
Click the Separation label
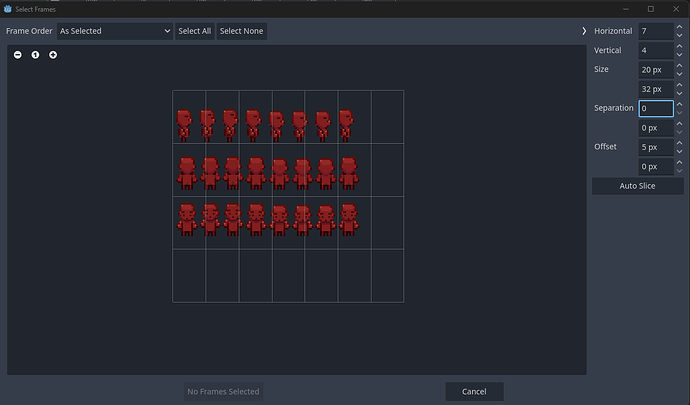pos(613,108)
